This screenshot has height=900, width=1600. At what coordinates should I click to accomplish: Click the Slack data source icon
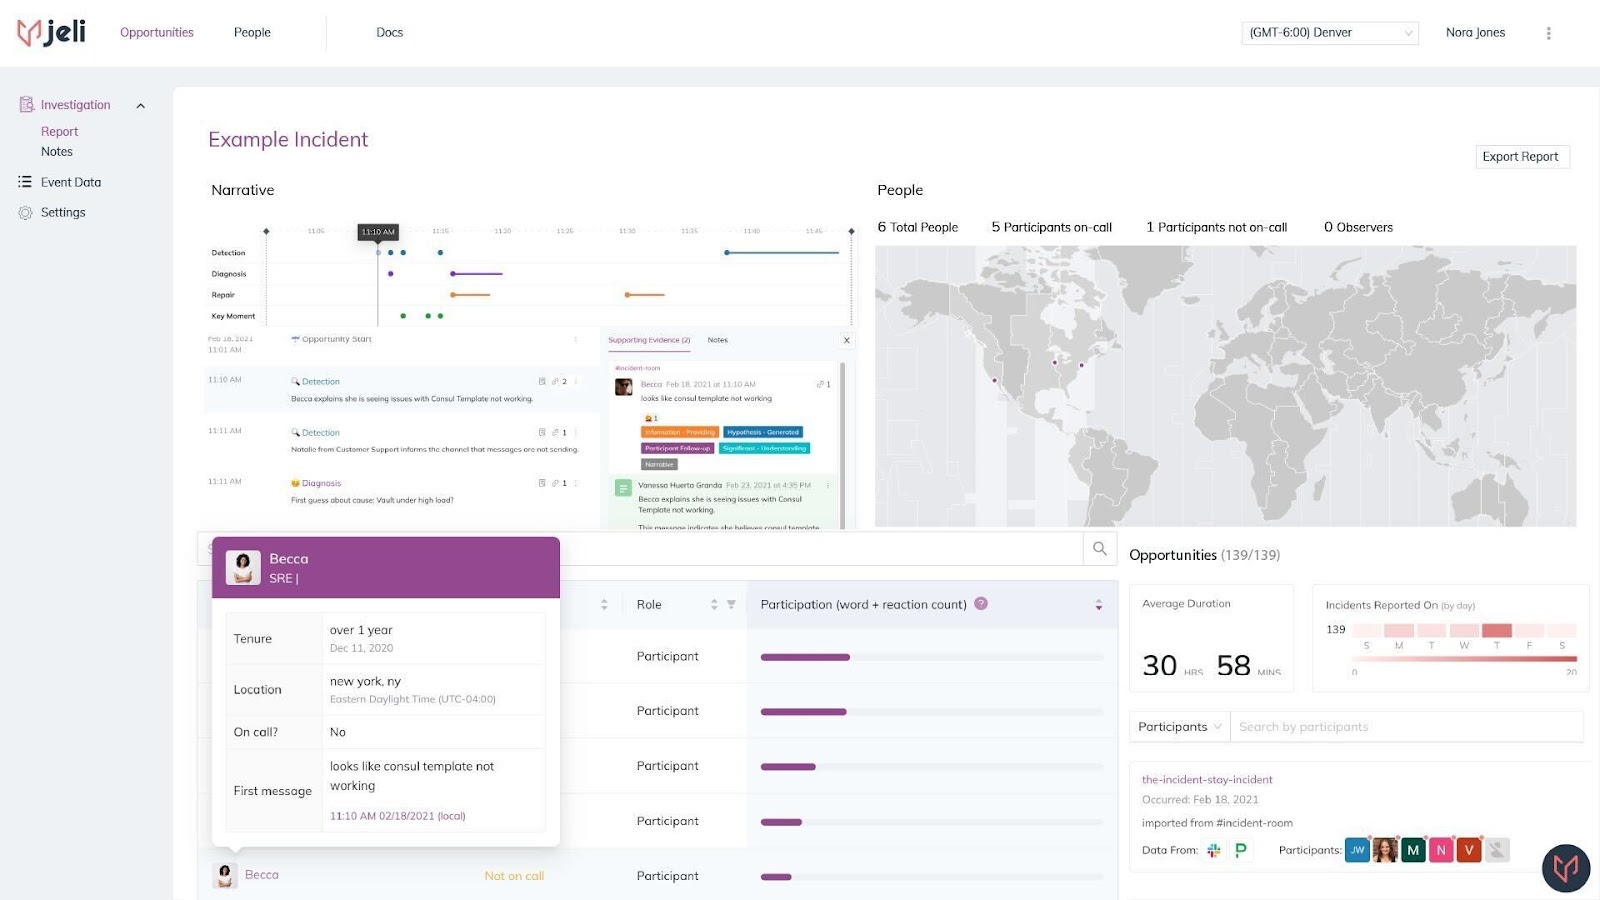point(1213,850)
